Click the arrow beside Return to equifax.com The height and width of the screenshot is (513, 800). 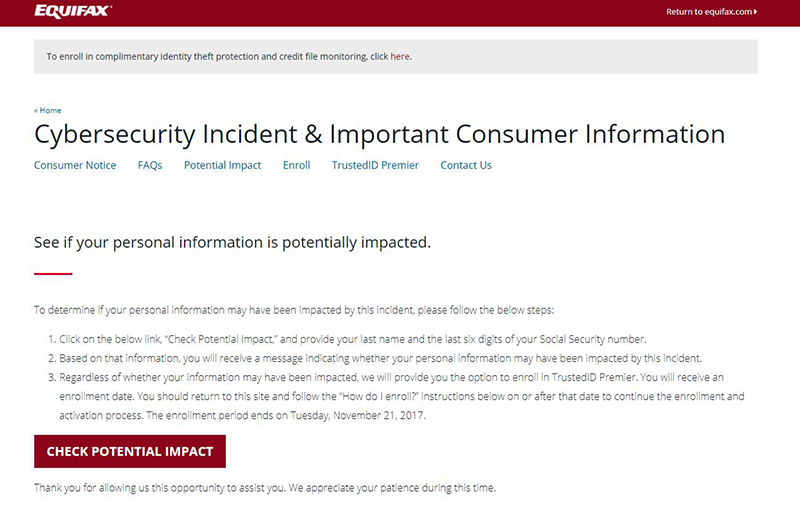tap(756, 12)
